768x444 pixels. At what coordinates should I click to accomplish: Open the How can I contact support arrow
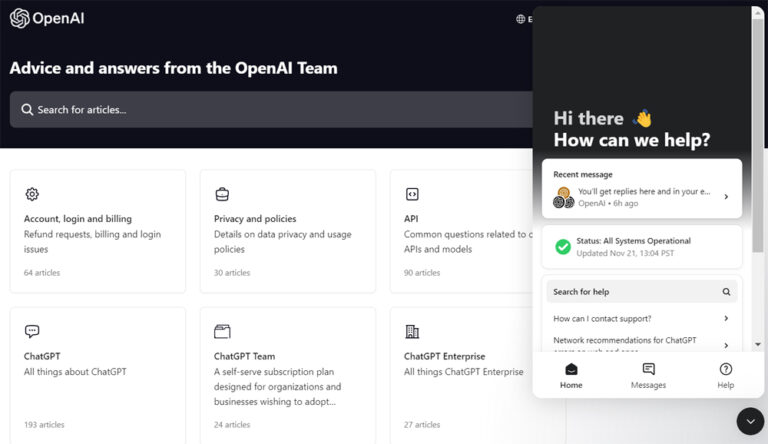pyautogui.click(x=726, y=319)
